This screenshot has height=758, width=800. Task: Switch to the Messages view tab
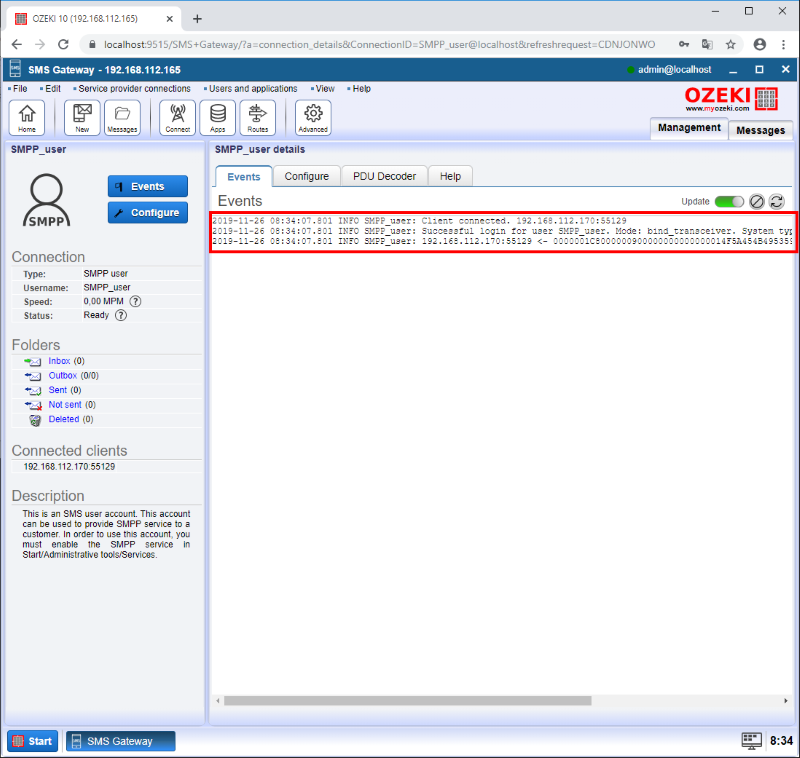[x=760, y=131]
